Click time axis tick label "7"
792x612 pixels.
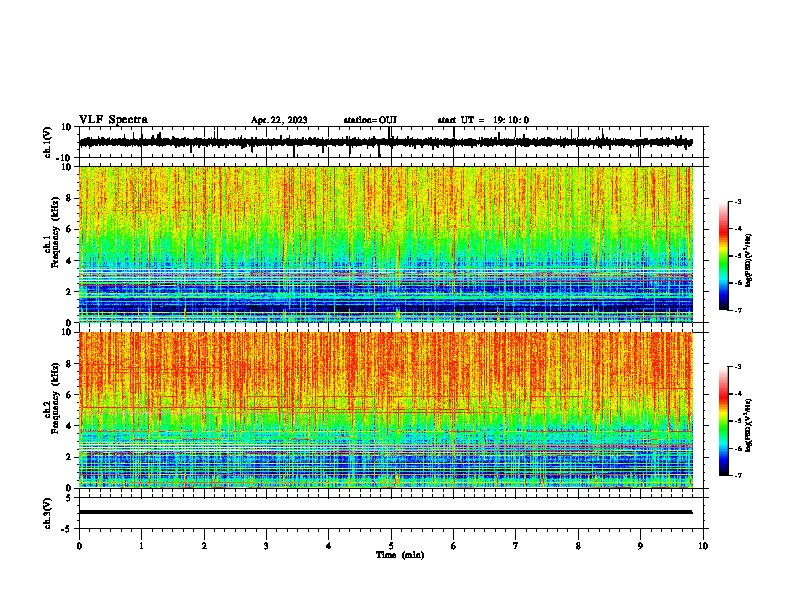(516, 546)
